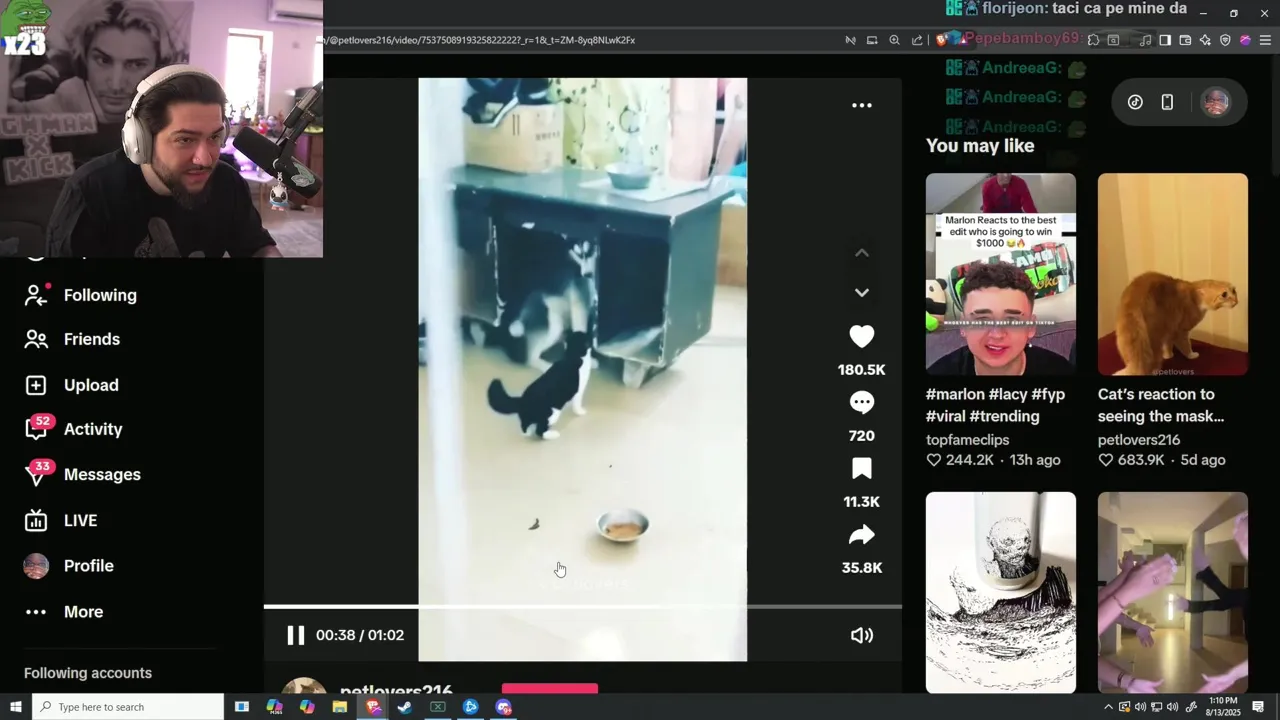Click the 244.2K likes count

[x=969, y=460]
